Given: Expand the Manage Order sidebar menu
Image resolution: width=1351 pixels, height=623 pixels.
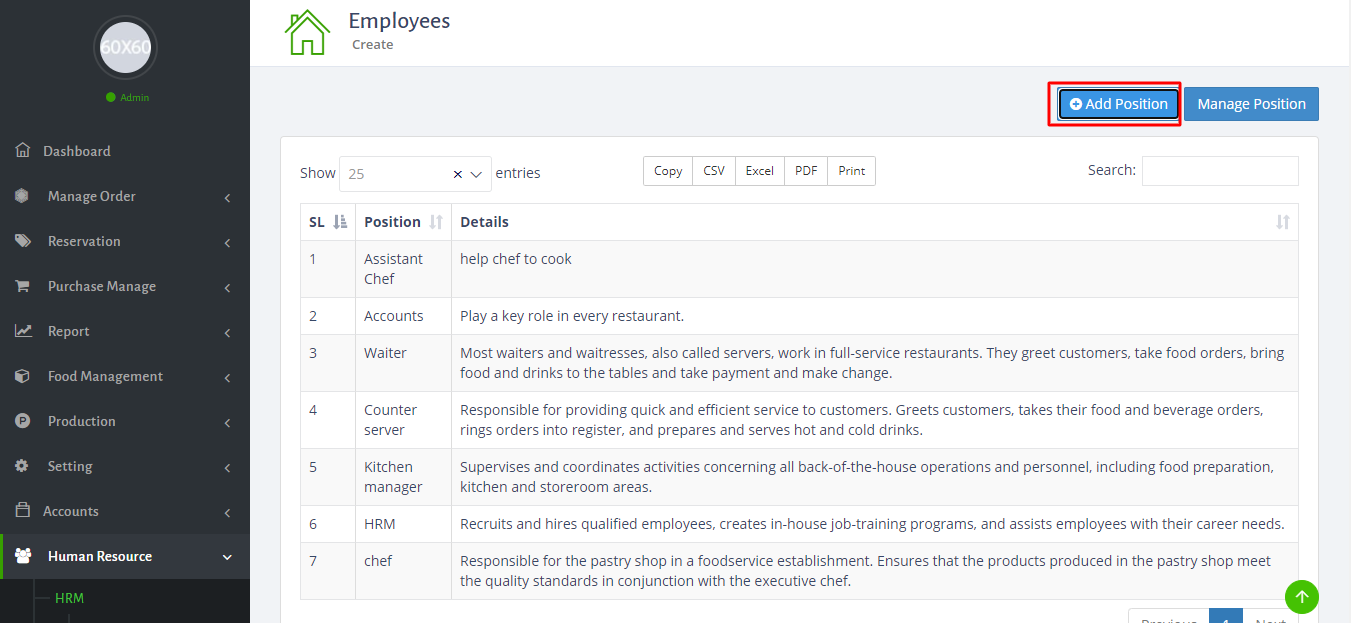Looking at the screenshot, I should [91, 196].
